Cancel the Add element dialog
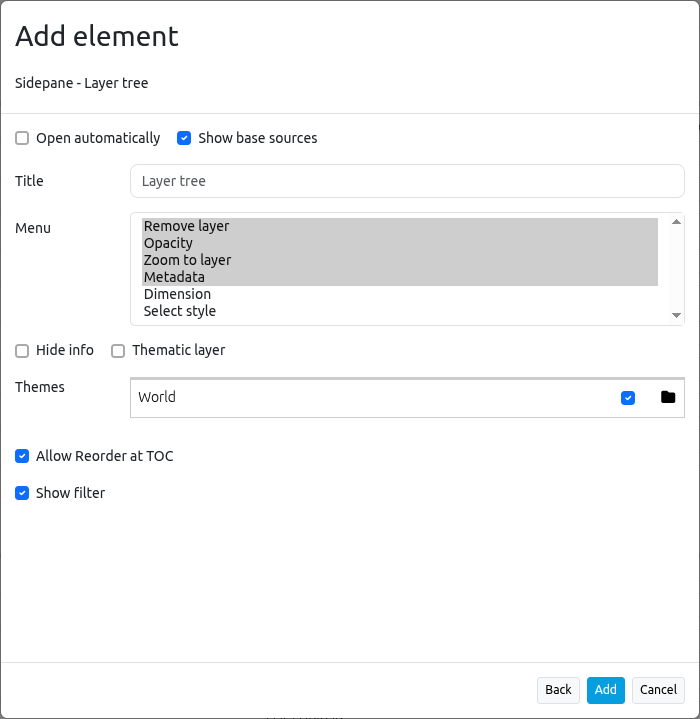 658,690
